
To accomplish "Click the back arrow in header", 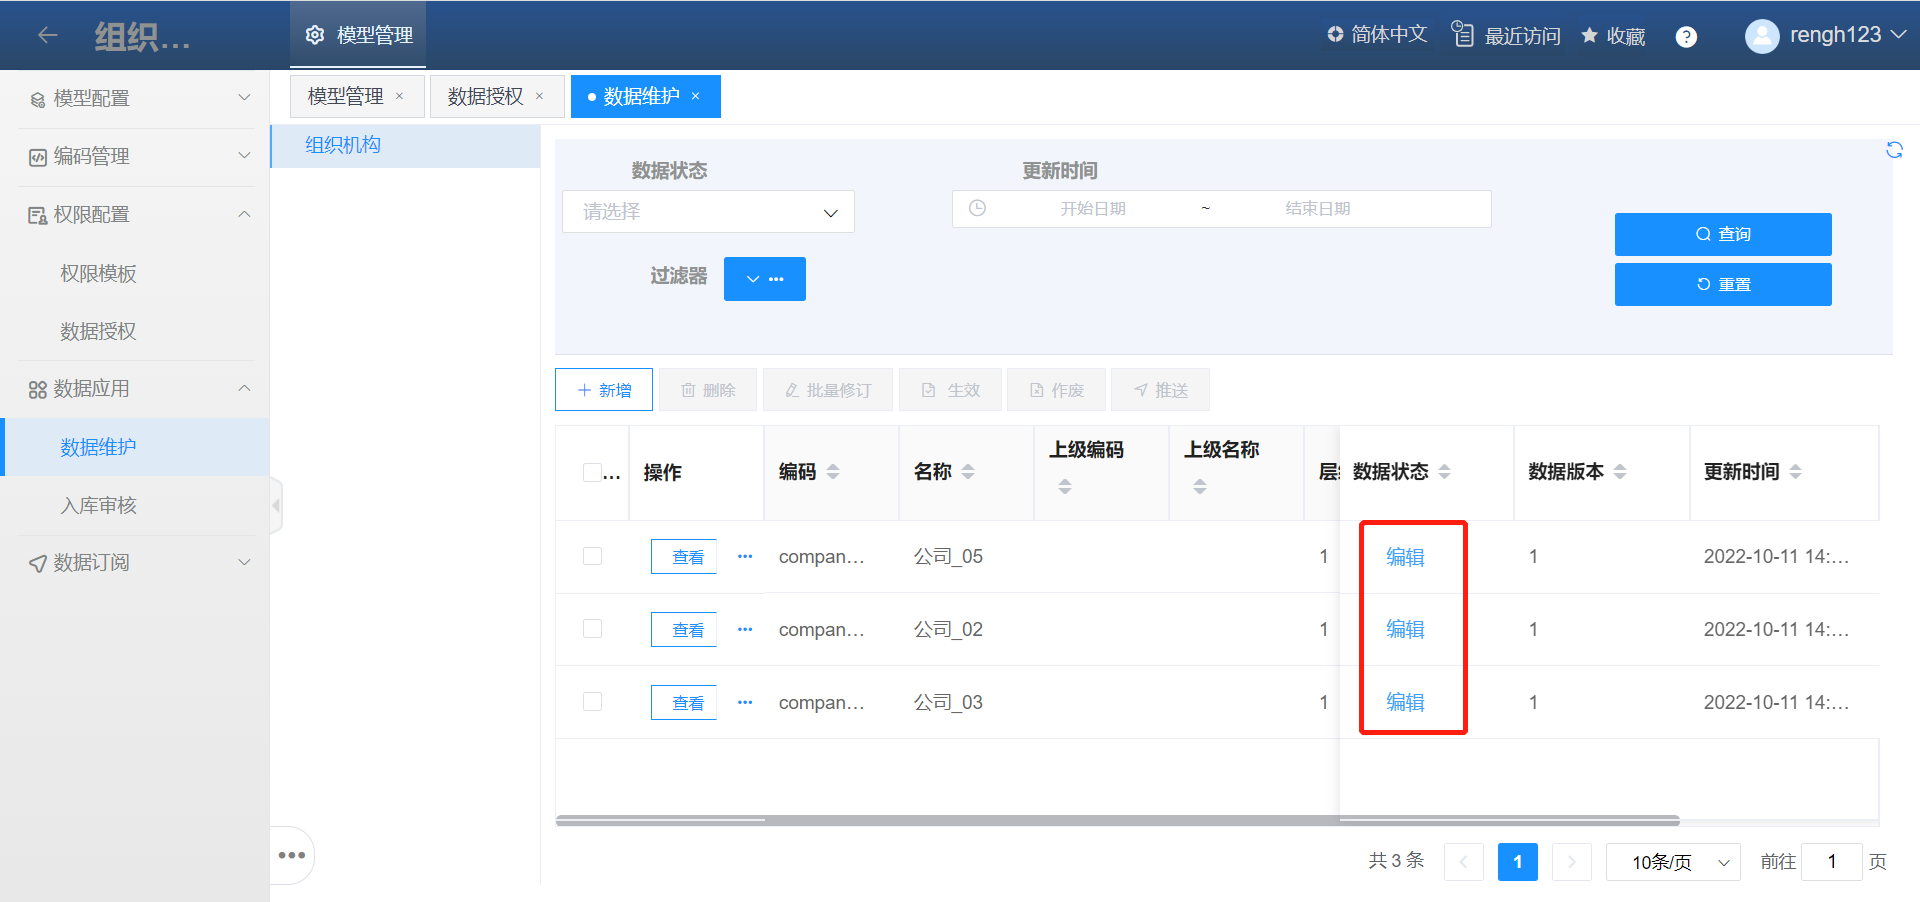I will click(47, 36).
